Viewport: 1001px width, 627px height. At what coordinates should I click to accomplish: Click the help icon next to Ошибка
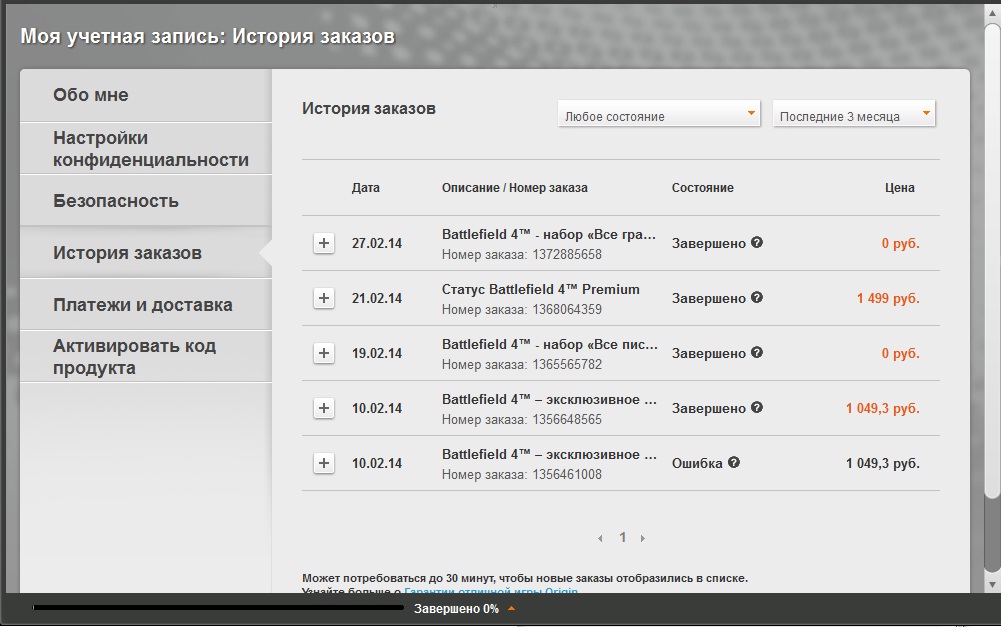pyautogui.click(x=734, y=462)
